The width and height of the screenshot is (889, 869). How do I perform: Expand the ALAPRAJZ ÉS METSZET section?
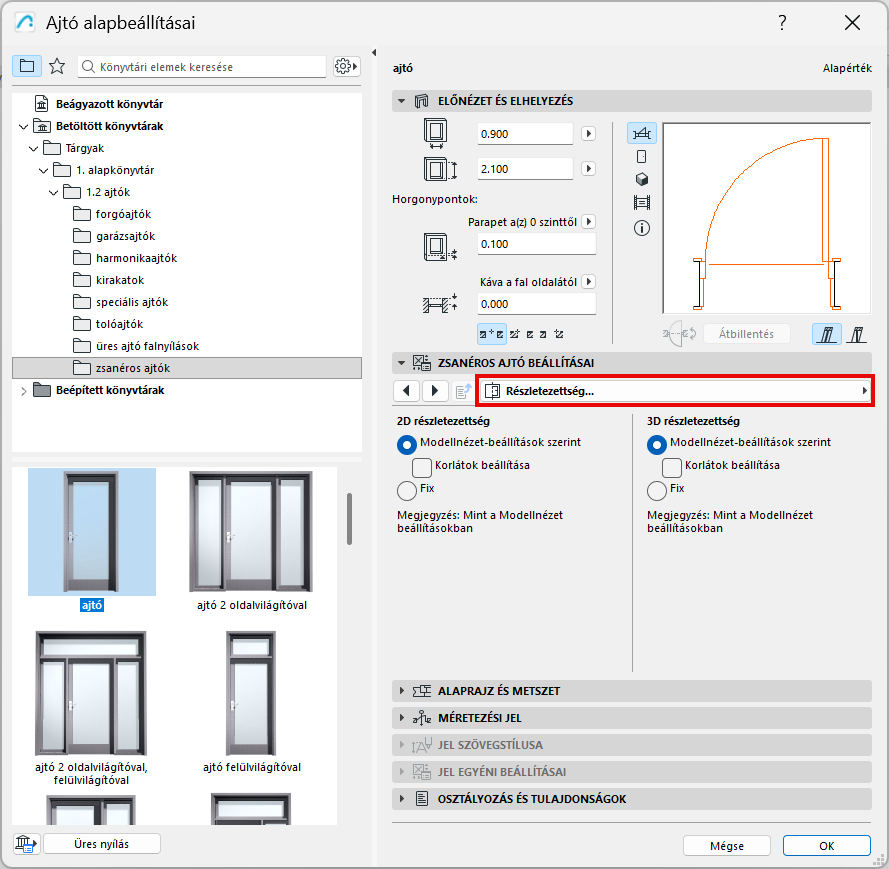tap(402, 690)
